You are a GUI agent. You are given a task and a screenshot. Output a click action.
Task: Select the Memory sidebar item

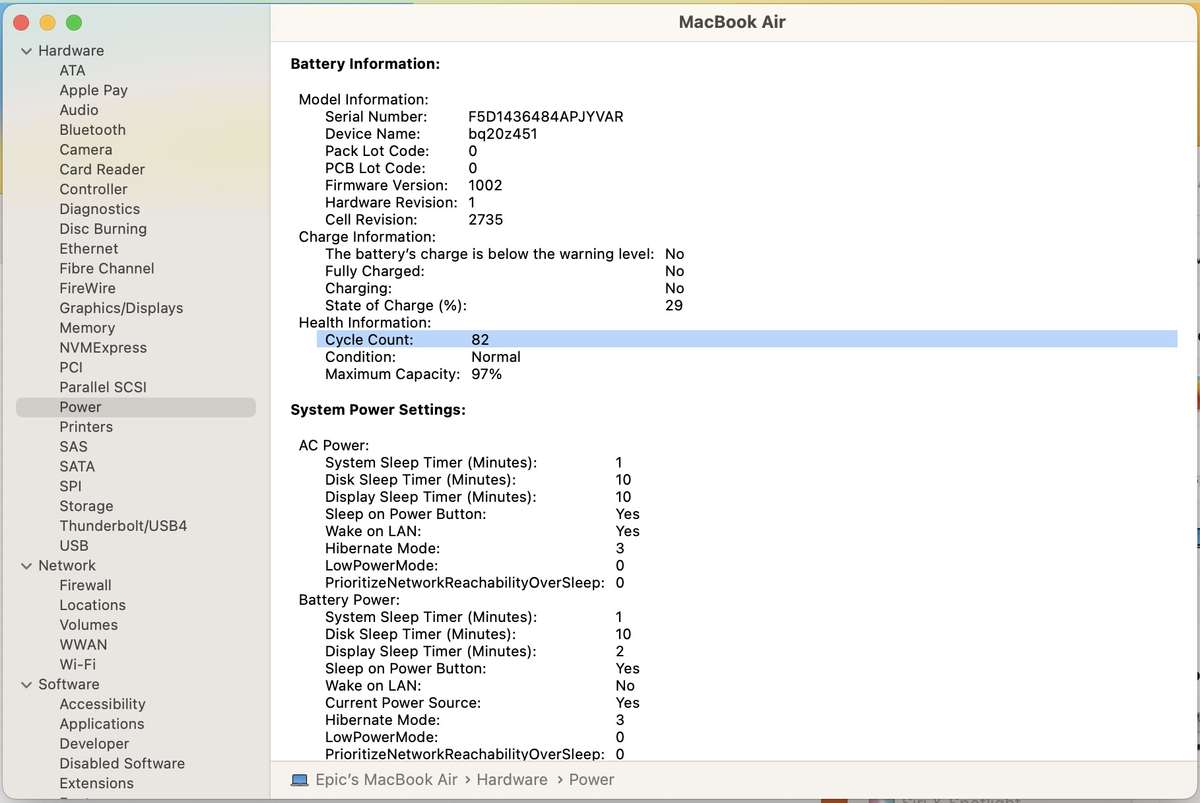87,328
